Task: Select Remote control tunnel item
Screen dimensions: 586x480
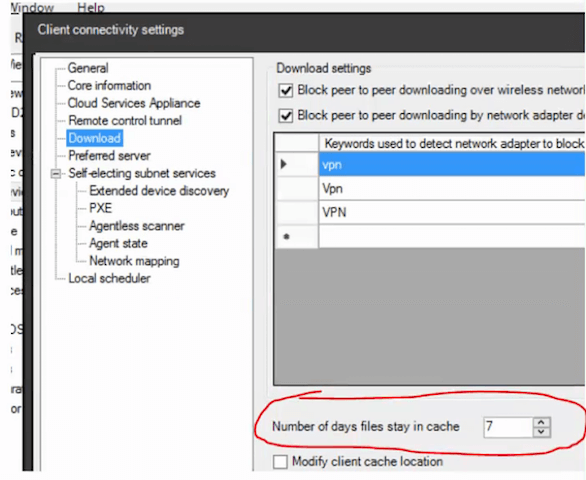Action: [x=125, y=121]
